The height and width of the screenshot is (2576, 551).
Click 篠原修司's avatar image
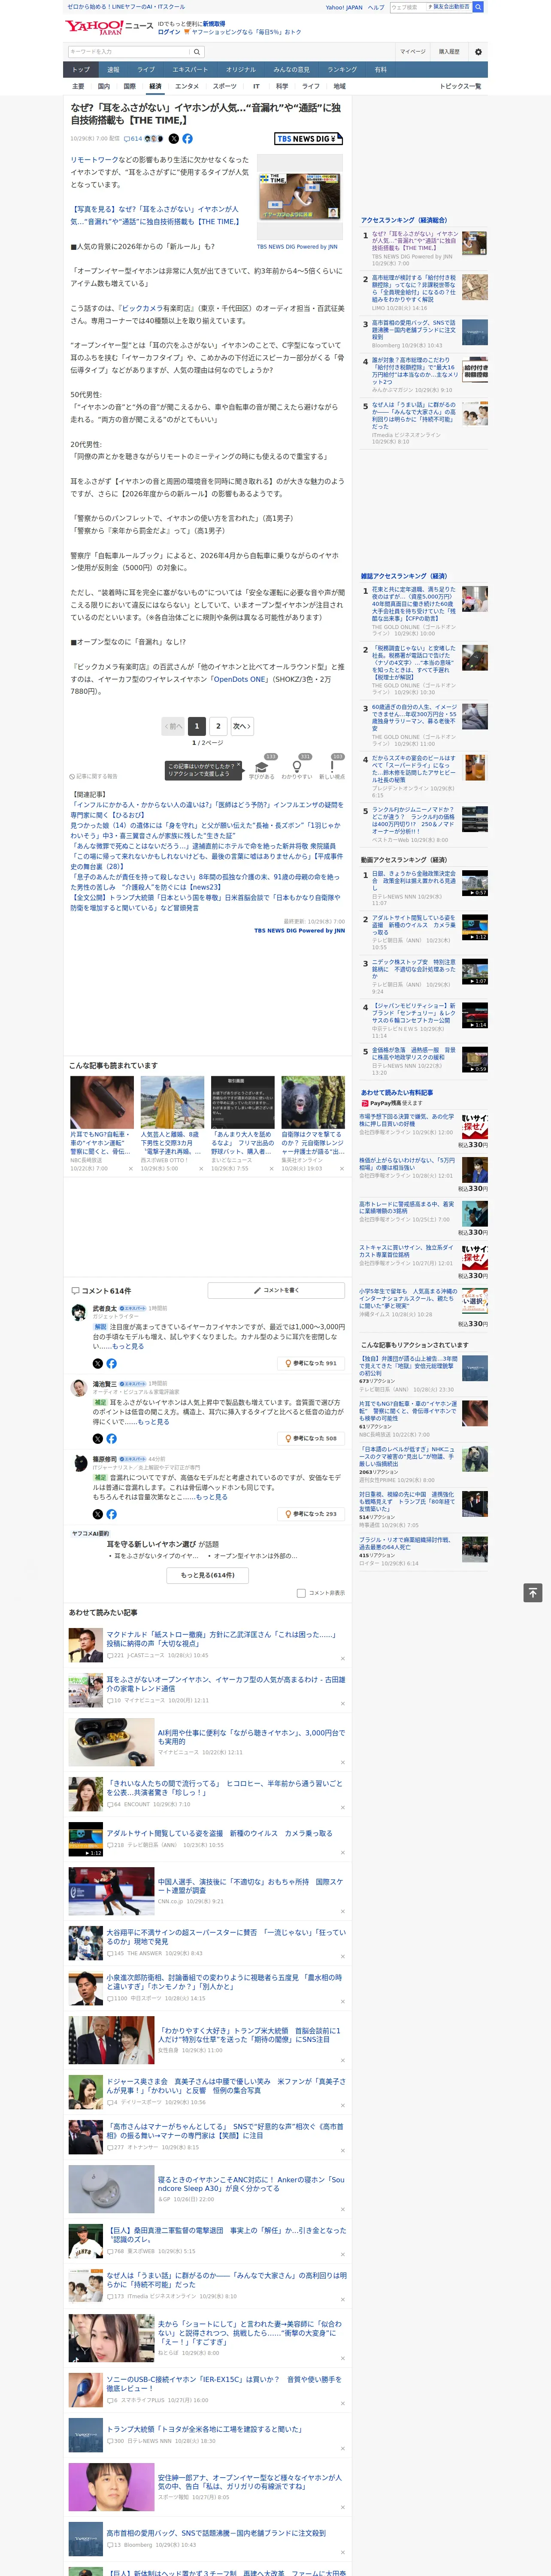click(79, 1463)
